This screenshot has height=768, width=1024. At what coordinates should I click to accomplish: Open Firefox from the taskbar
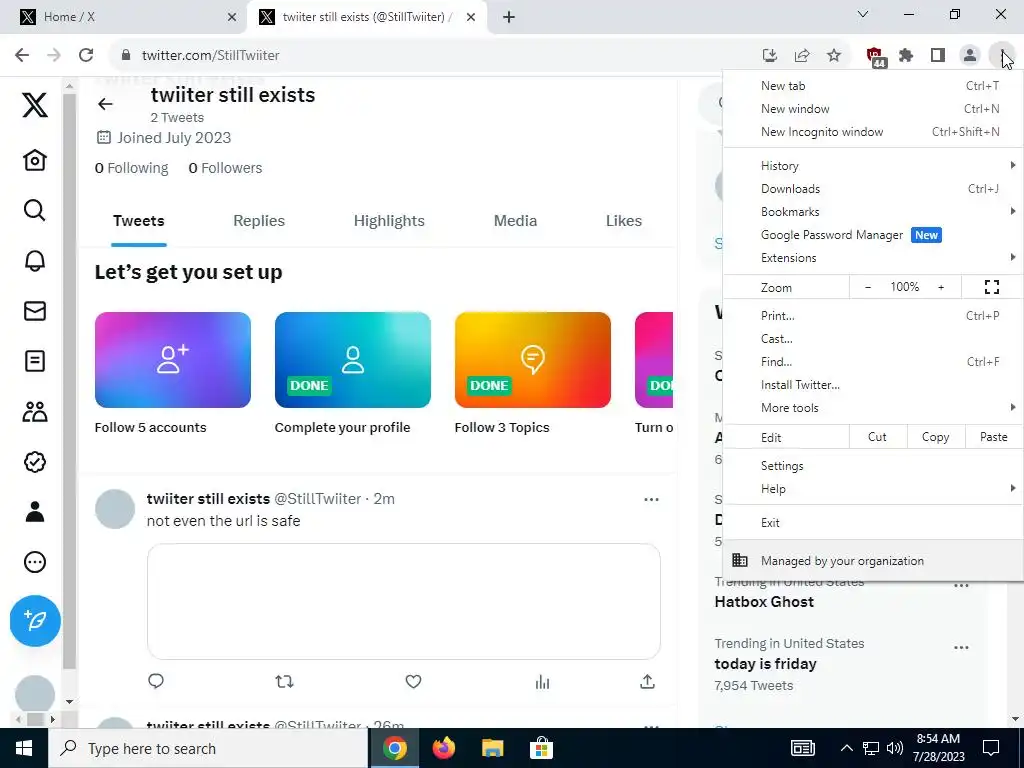444,748
